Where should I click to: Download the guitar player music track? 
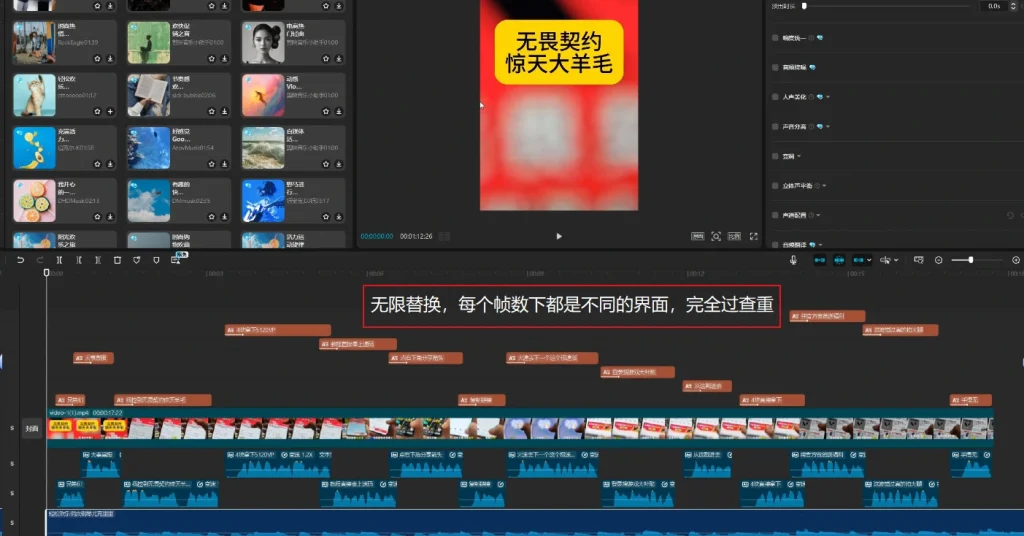coord(338,217)
